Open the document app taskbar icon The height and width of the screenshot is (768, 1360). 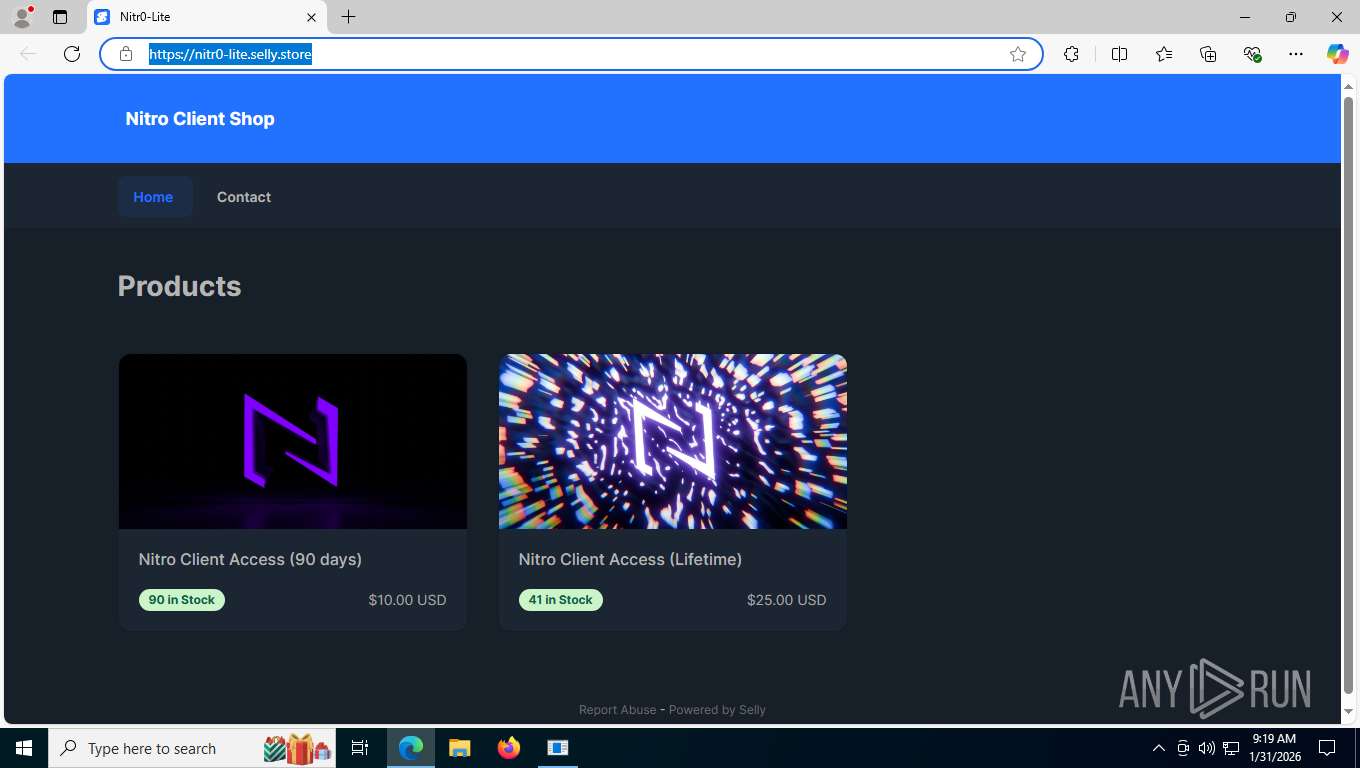click(558, 748)
